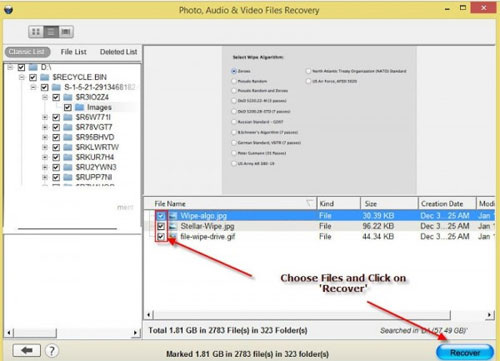
Task: Click the tree panel horizontal scrollbar thumb
Action: tap(35, 332)
